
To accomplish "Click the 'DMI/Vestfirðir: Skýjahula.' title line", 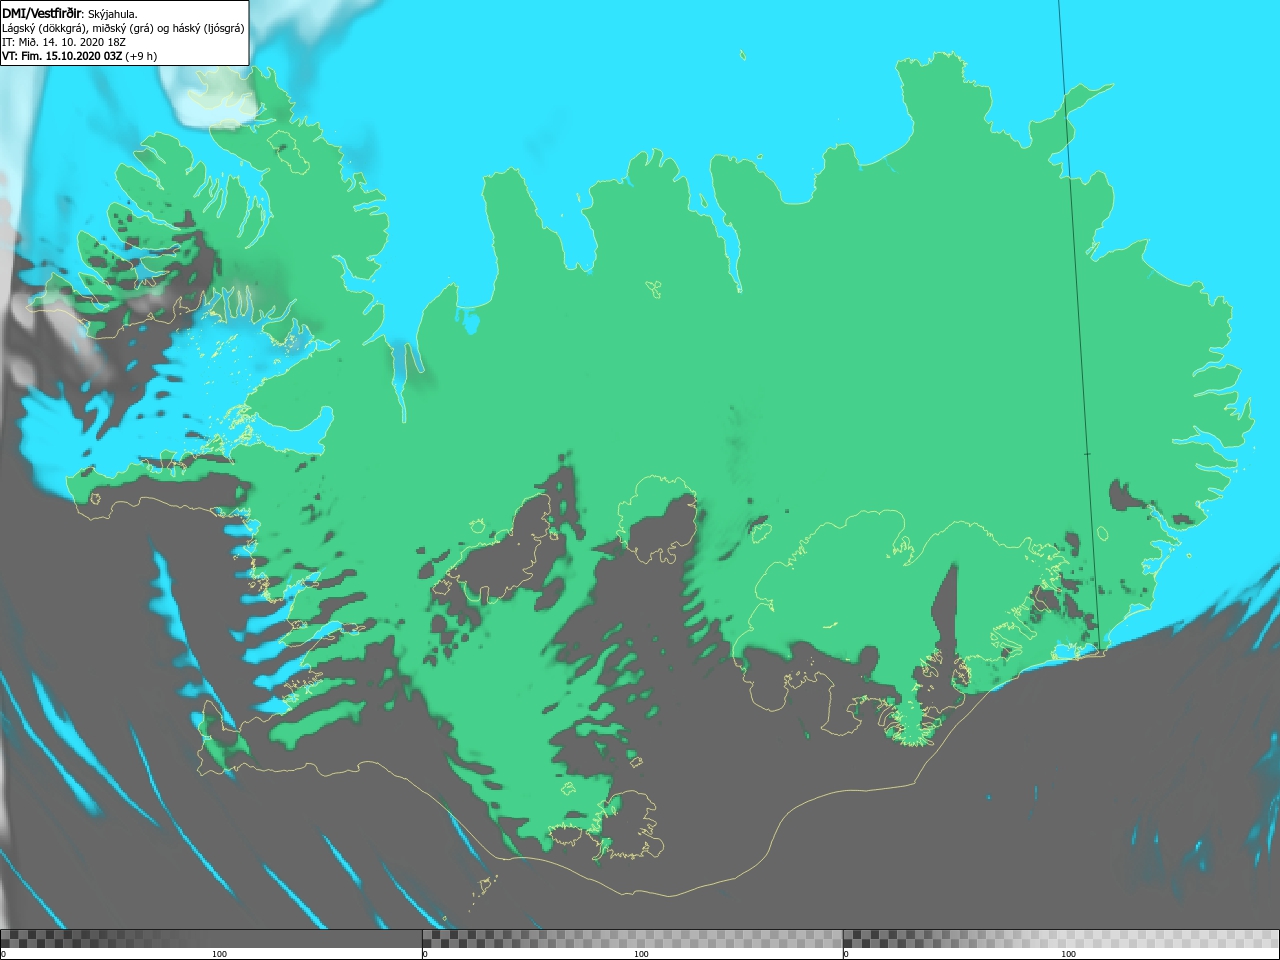I will pos(70,13).
